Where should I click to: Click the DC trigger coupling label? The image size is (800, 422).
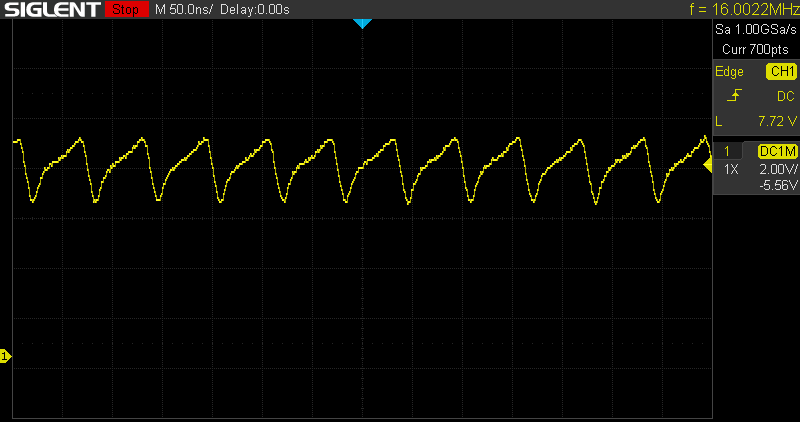click(785, 96)
